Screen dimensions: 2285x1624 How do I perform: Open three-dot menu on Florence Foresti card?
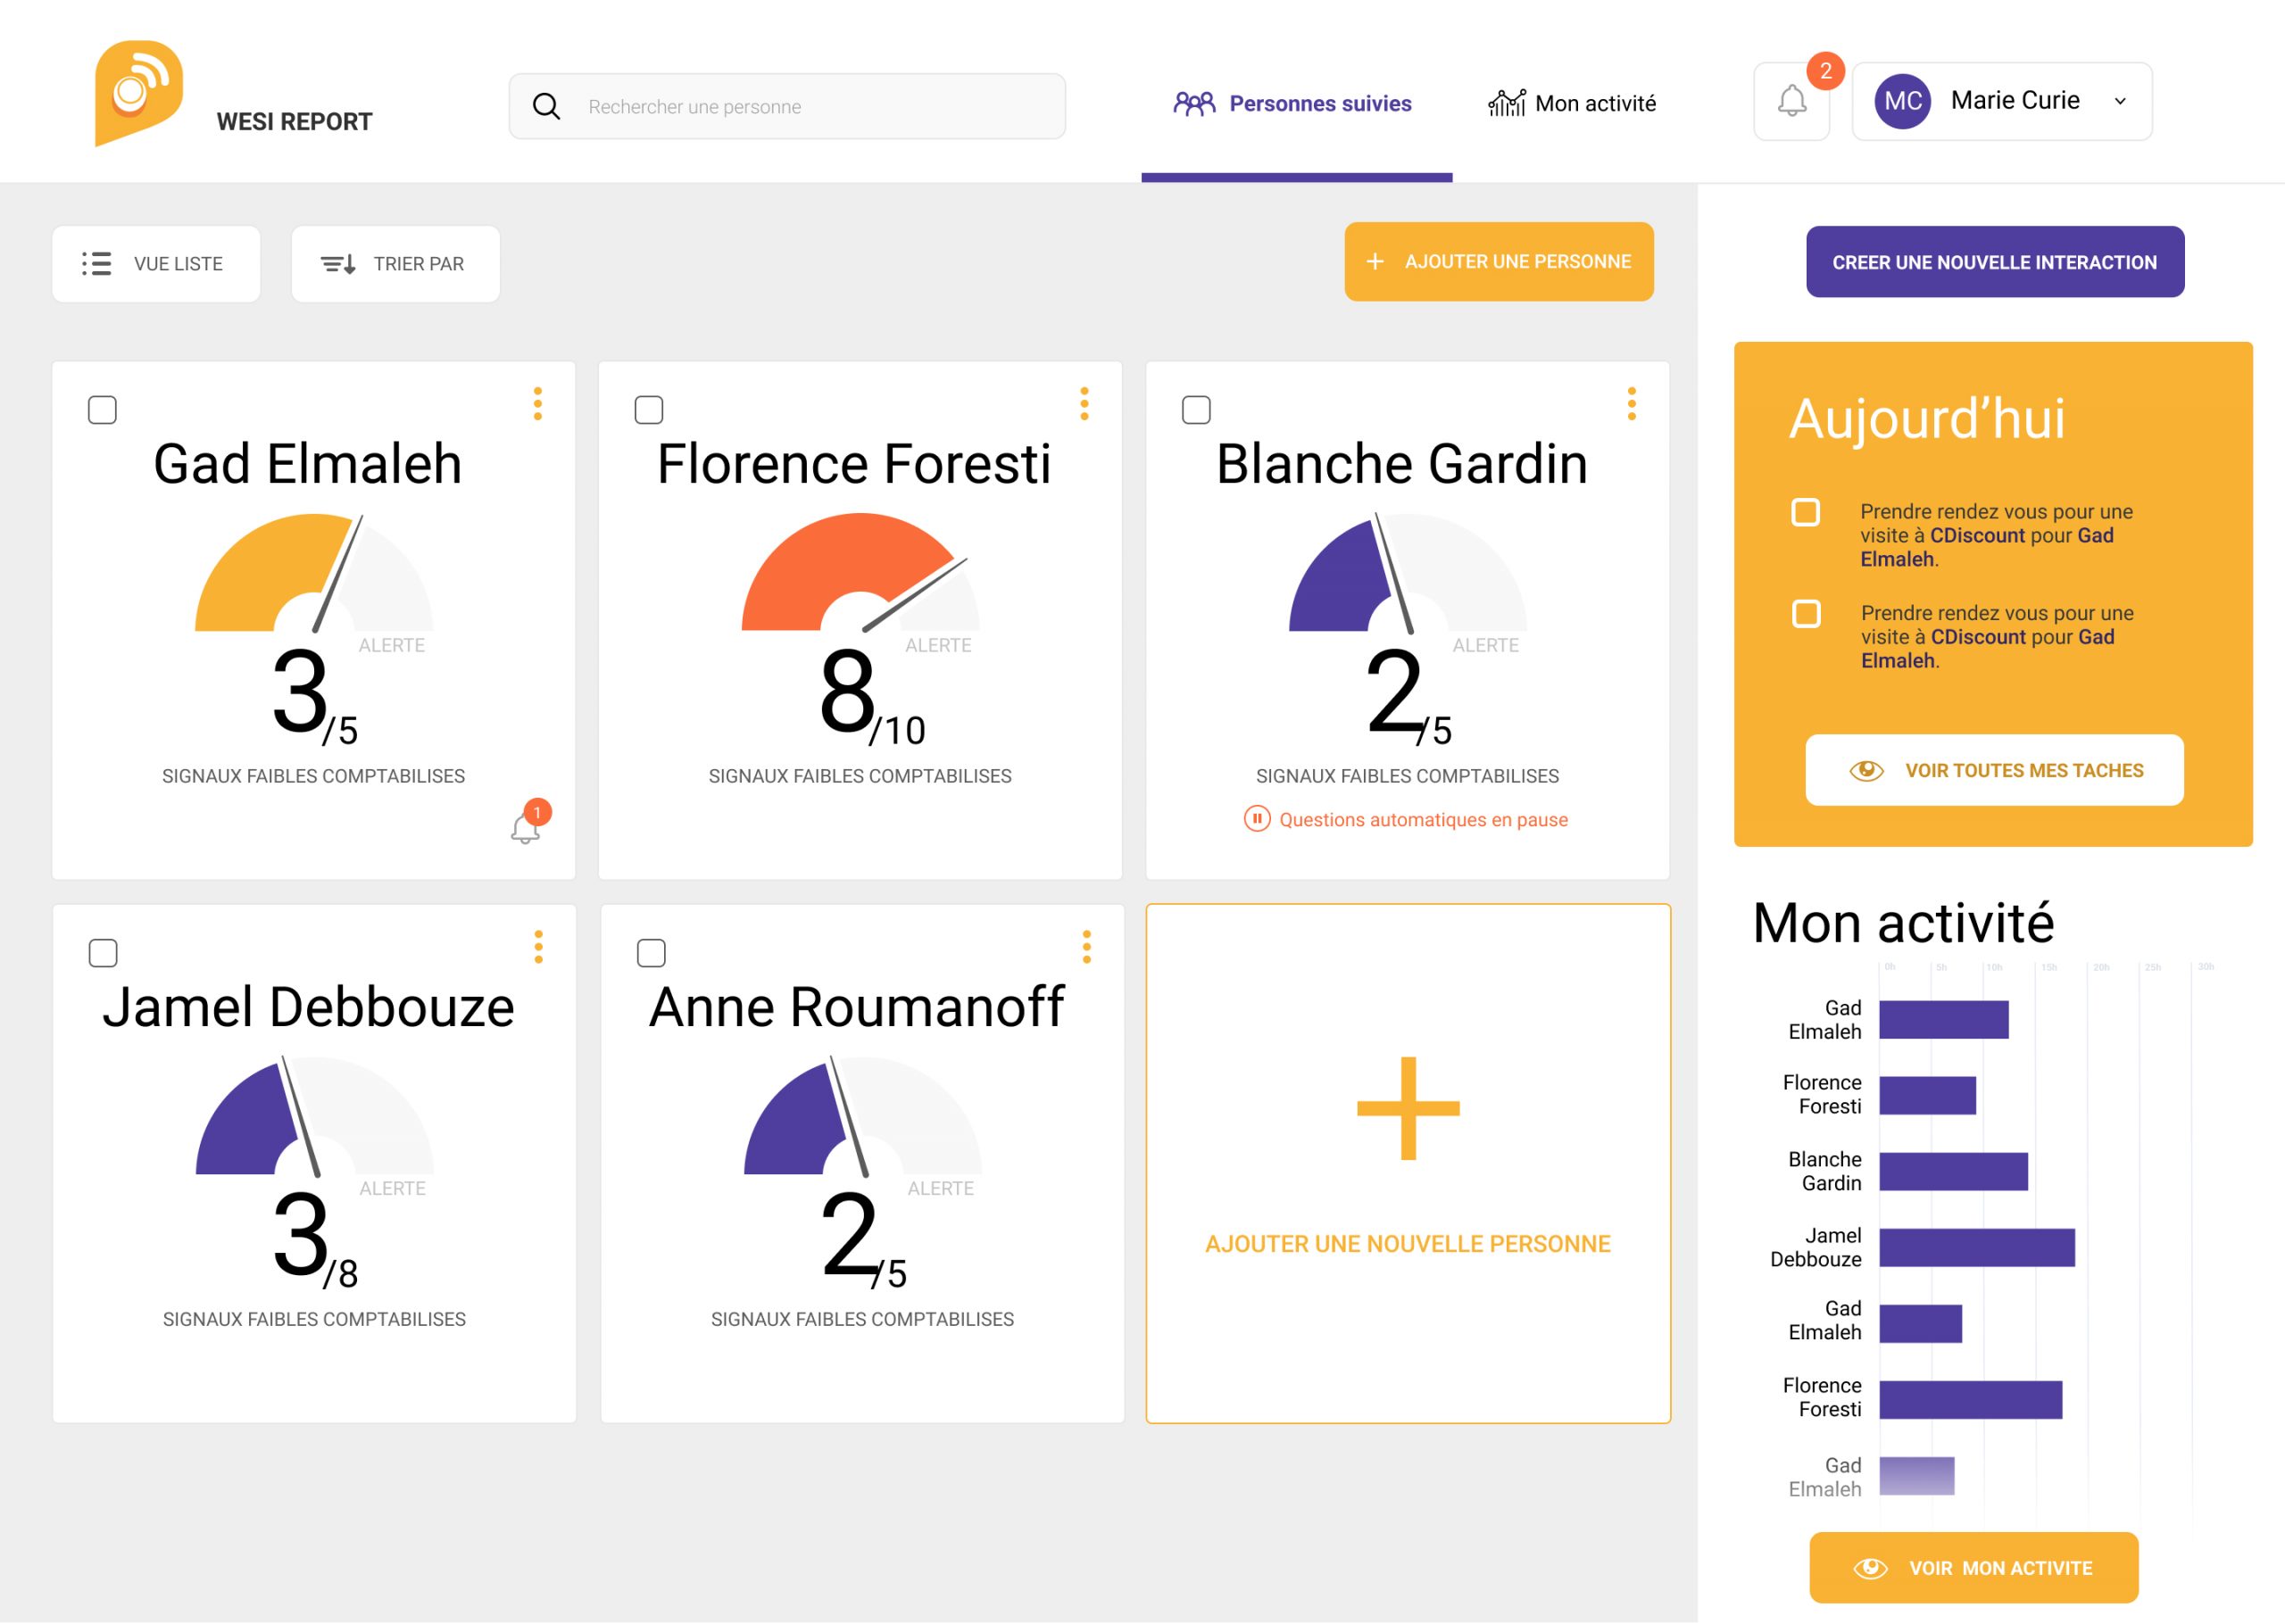(x=1084, y=403)
